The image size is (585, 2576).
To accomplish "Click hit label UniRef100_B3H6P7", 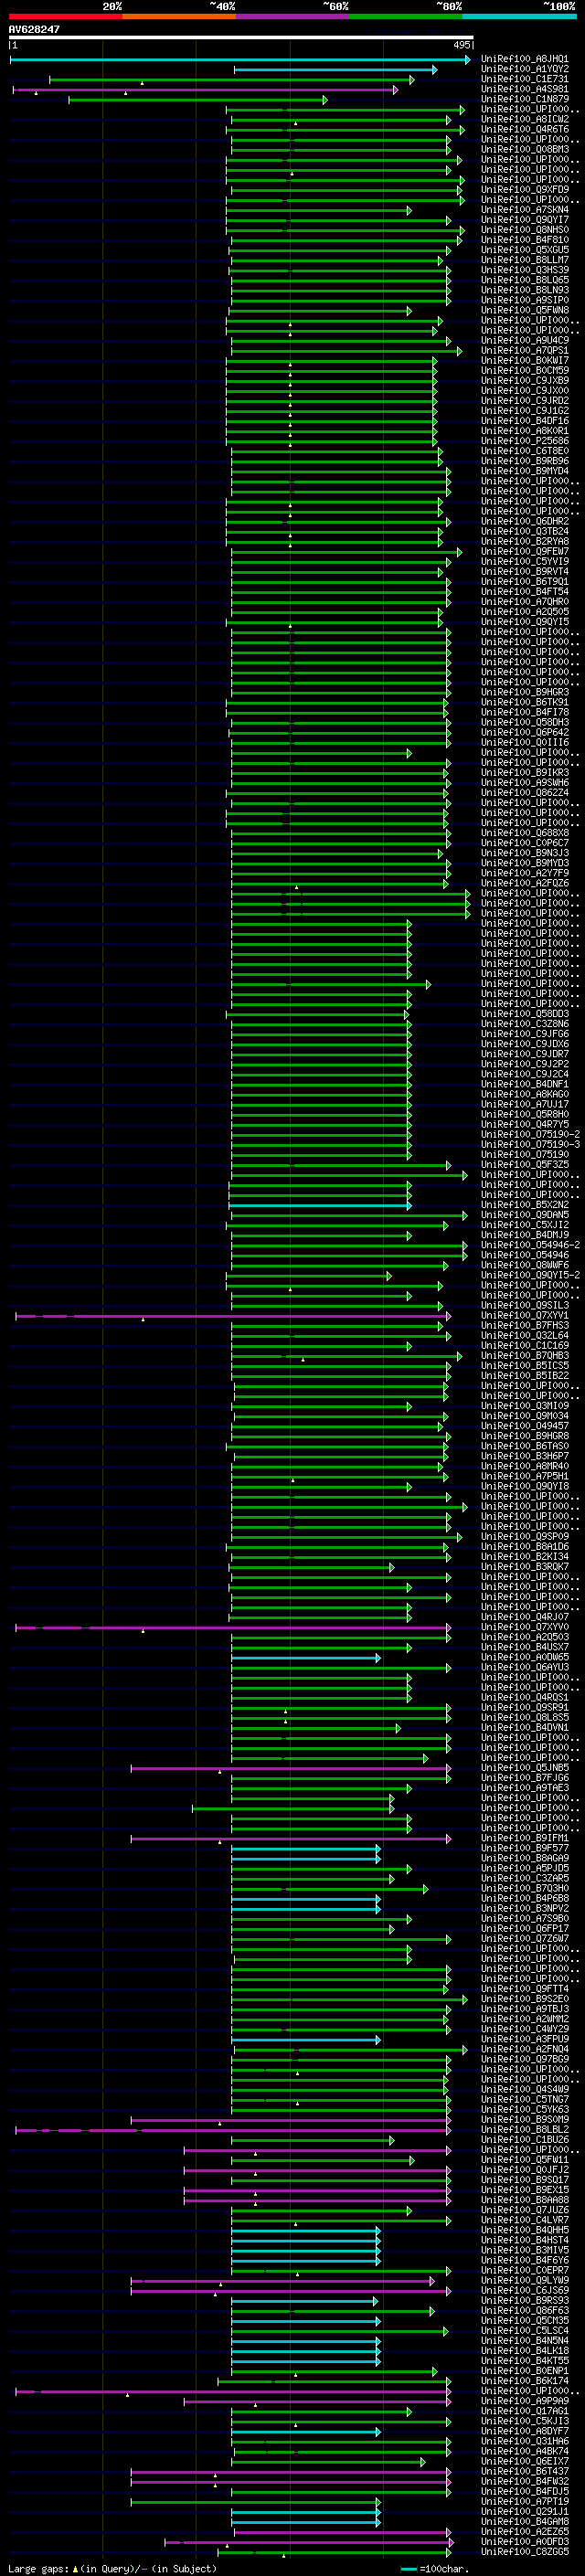I will tap(525, 1456).
